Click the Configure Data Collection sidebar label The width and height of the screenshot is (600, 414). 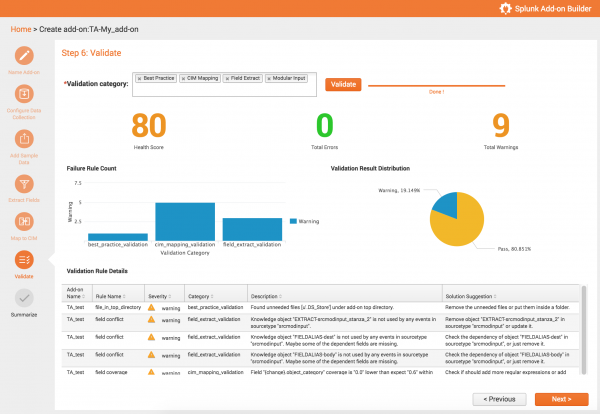tap(24, 114)
